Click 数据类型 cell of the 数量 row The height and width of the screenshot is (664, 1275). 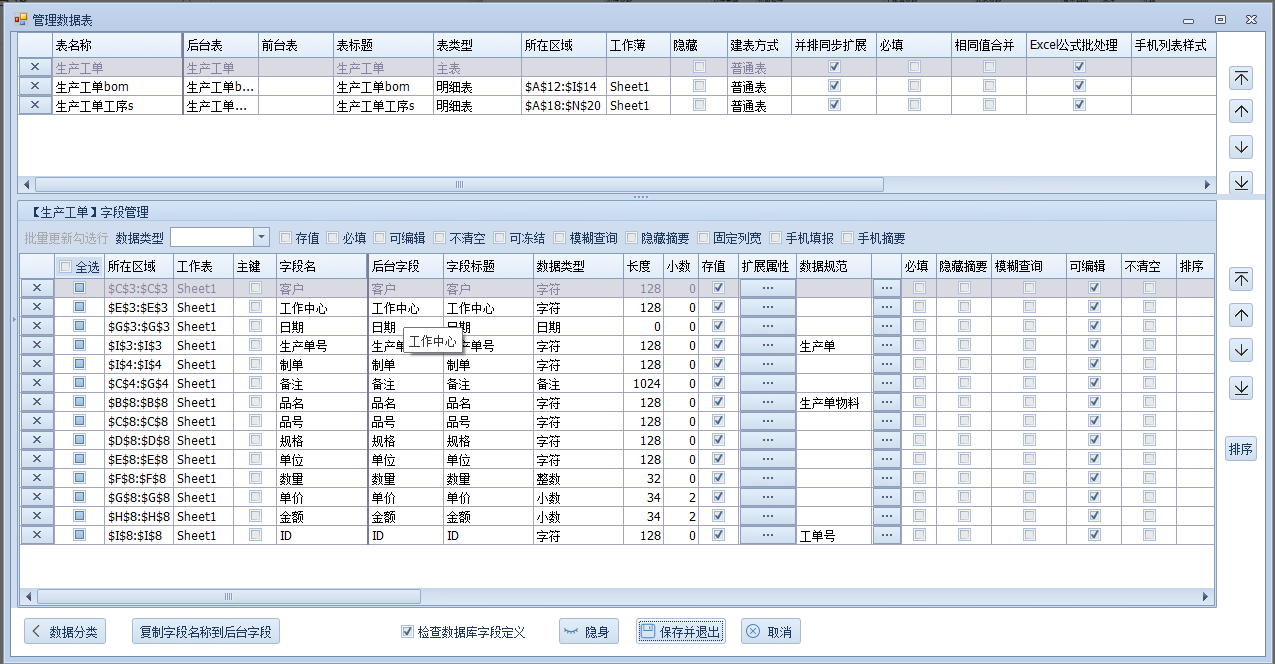click(x=577, y=479)
